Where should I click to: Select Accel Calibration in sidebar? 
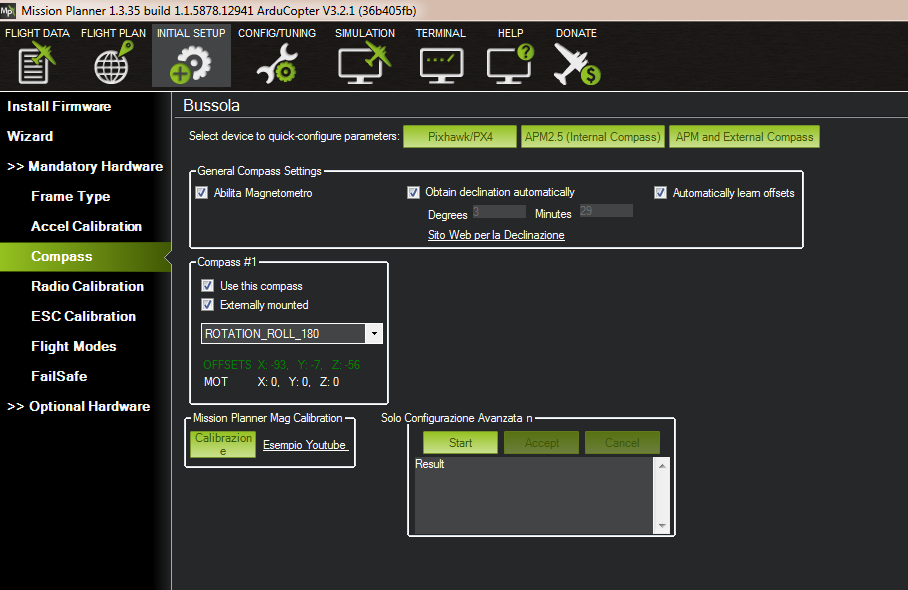point(86,226)
